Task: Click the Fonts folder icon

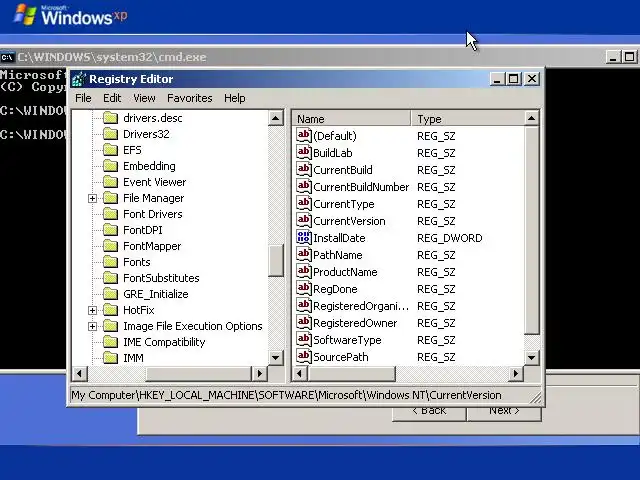Action: click(x=110, y=262)
